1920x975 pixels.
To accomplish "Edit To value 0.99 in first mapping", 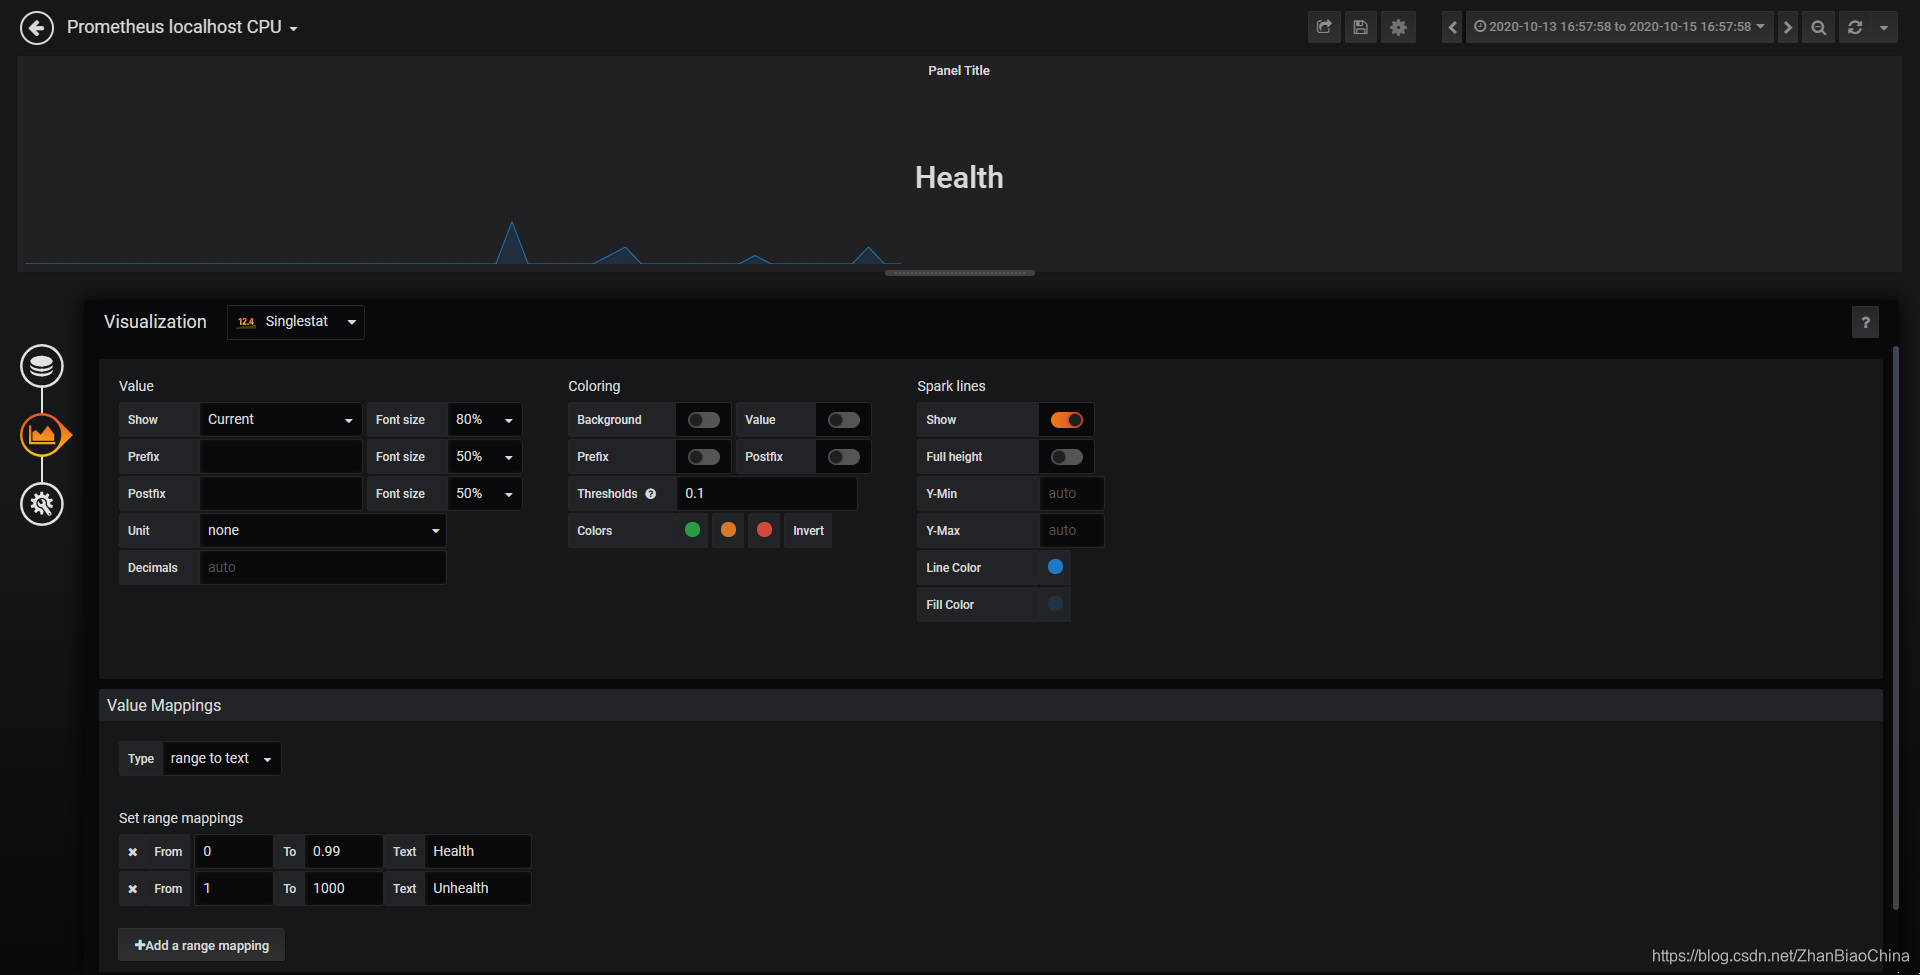I will click(x=343, y=852).
